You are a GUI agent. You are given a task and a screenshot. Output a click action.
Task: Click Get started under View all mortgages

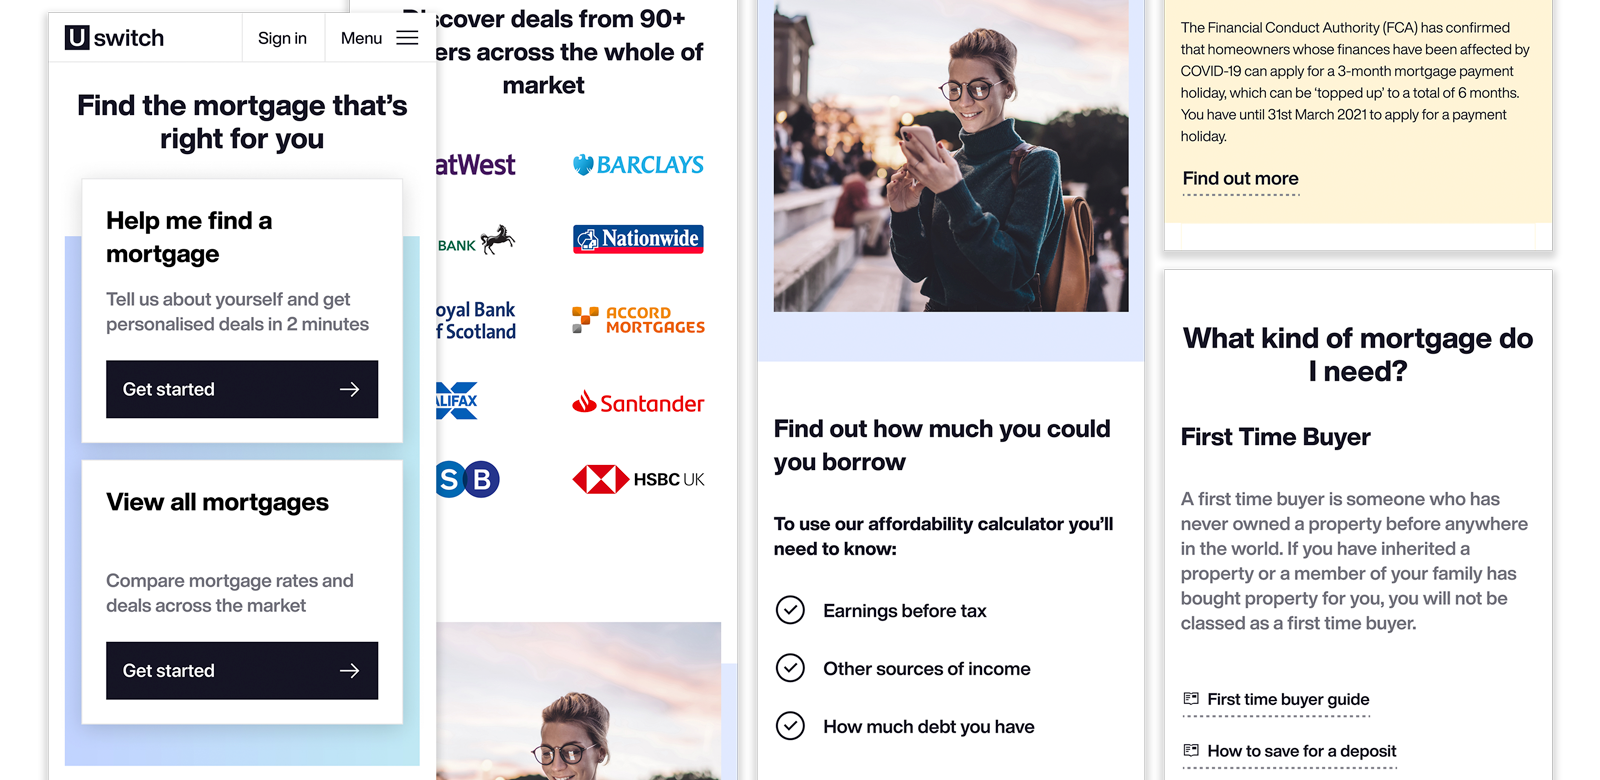pos(242,670)
